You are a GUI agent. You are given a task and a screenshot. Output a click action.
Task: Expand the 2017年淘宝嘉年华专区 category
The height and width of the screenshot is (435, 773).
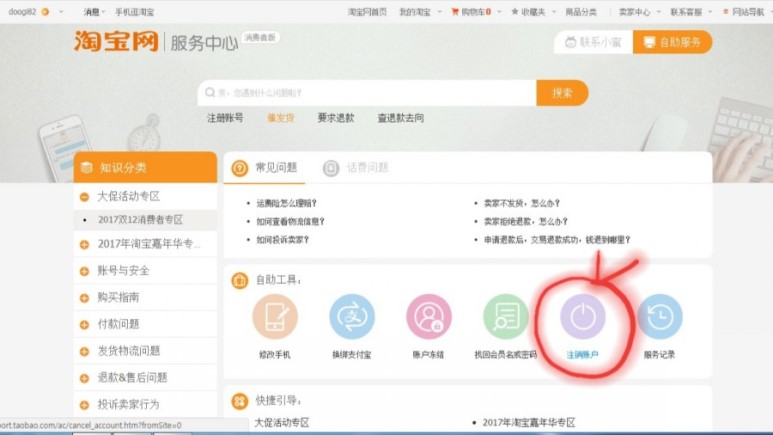pyautogui.click(x=84, y=244)
